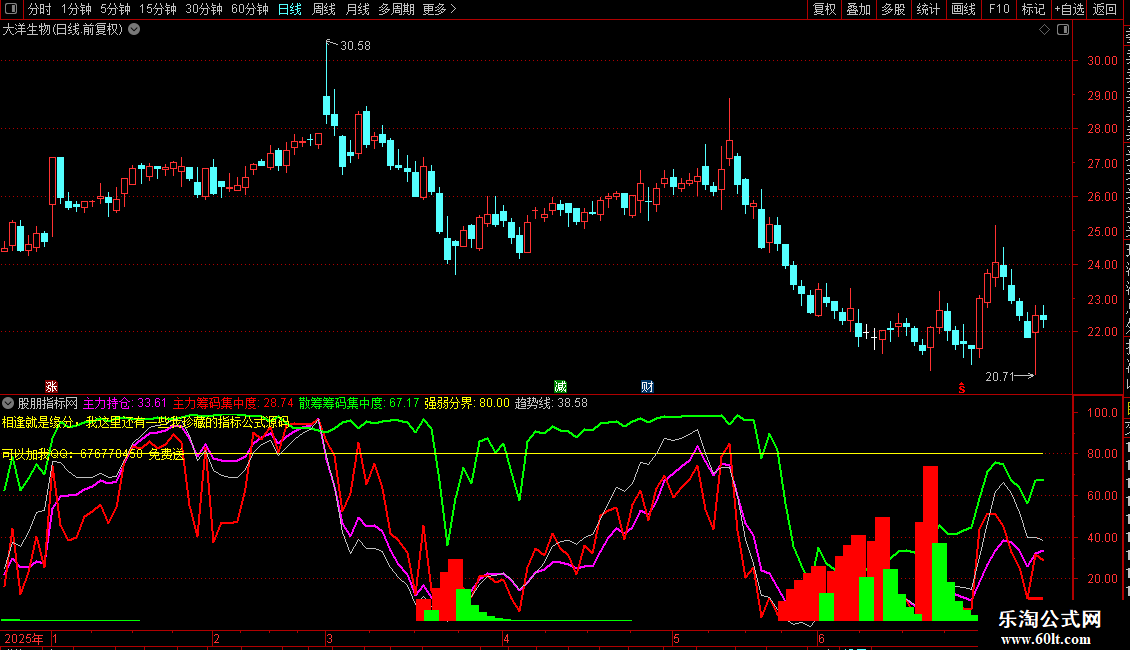Switch to the 周线 weekly chart
Viewport: 1130px width, 650px height.
324,9
